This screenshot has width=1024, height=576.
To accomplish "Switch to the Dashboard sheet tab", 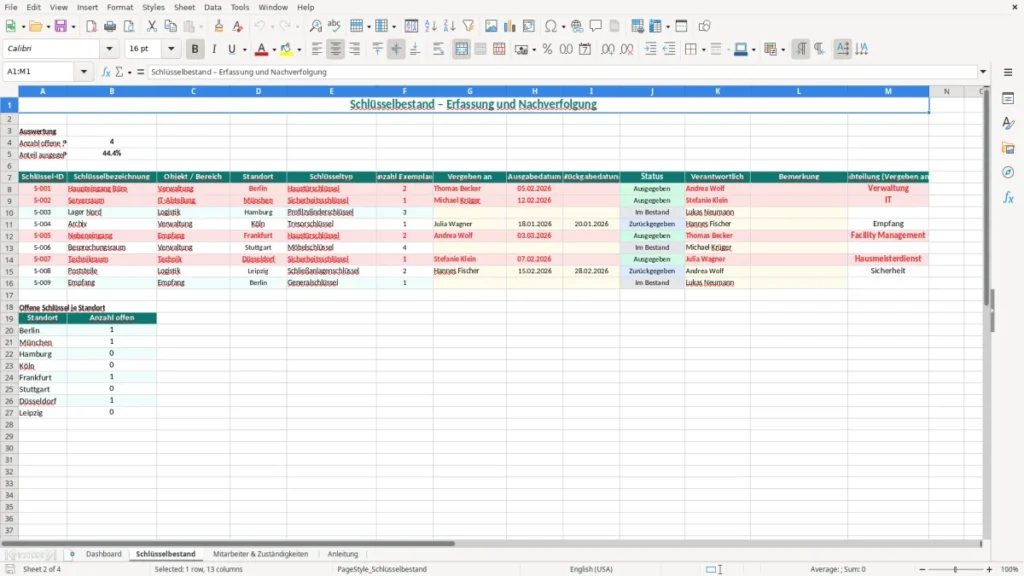I will [x=103, y=554].
